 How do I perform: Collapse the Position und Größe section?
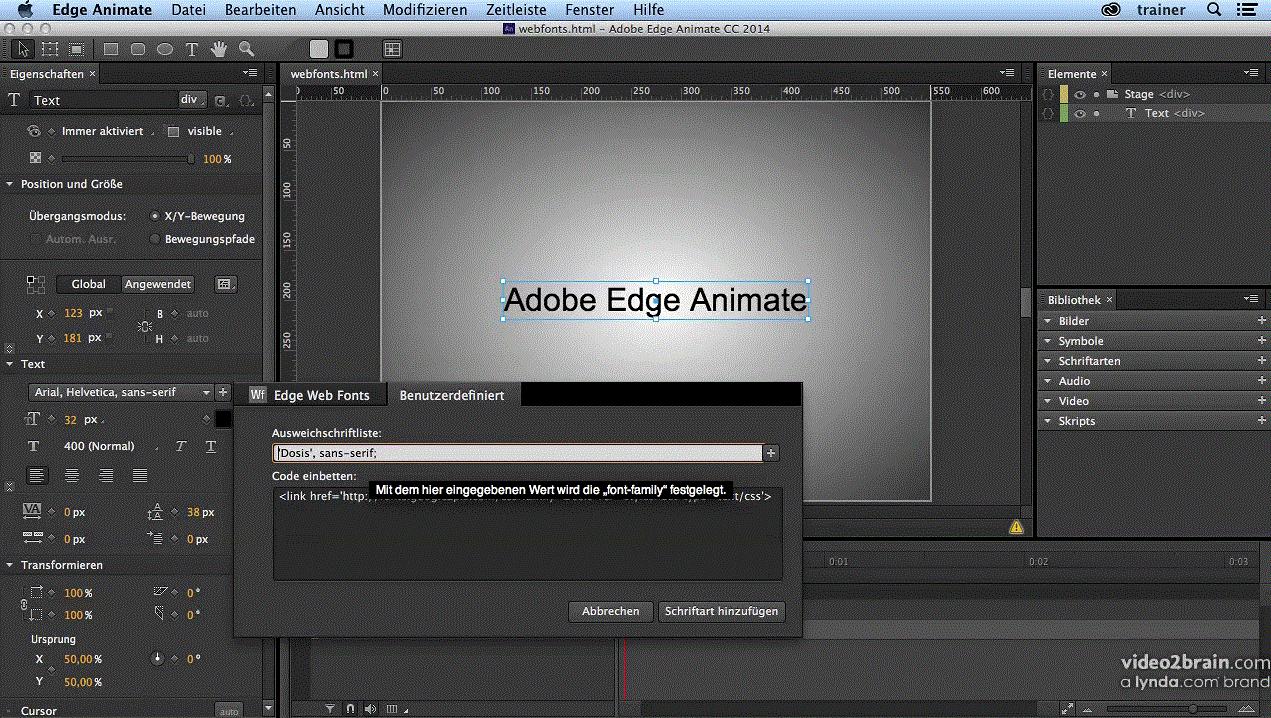(10, 184)
